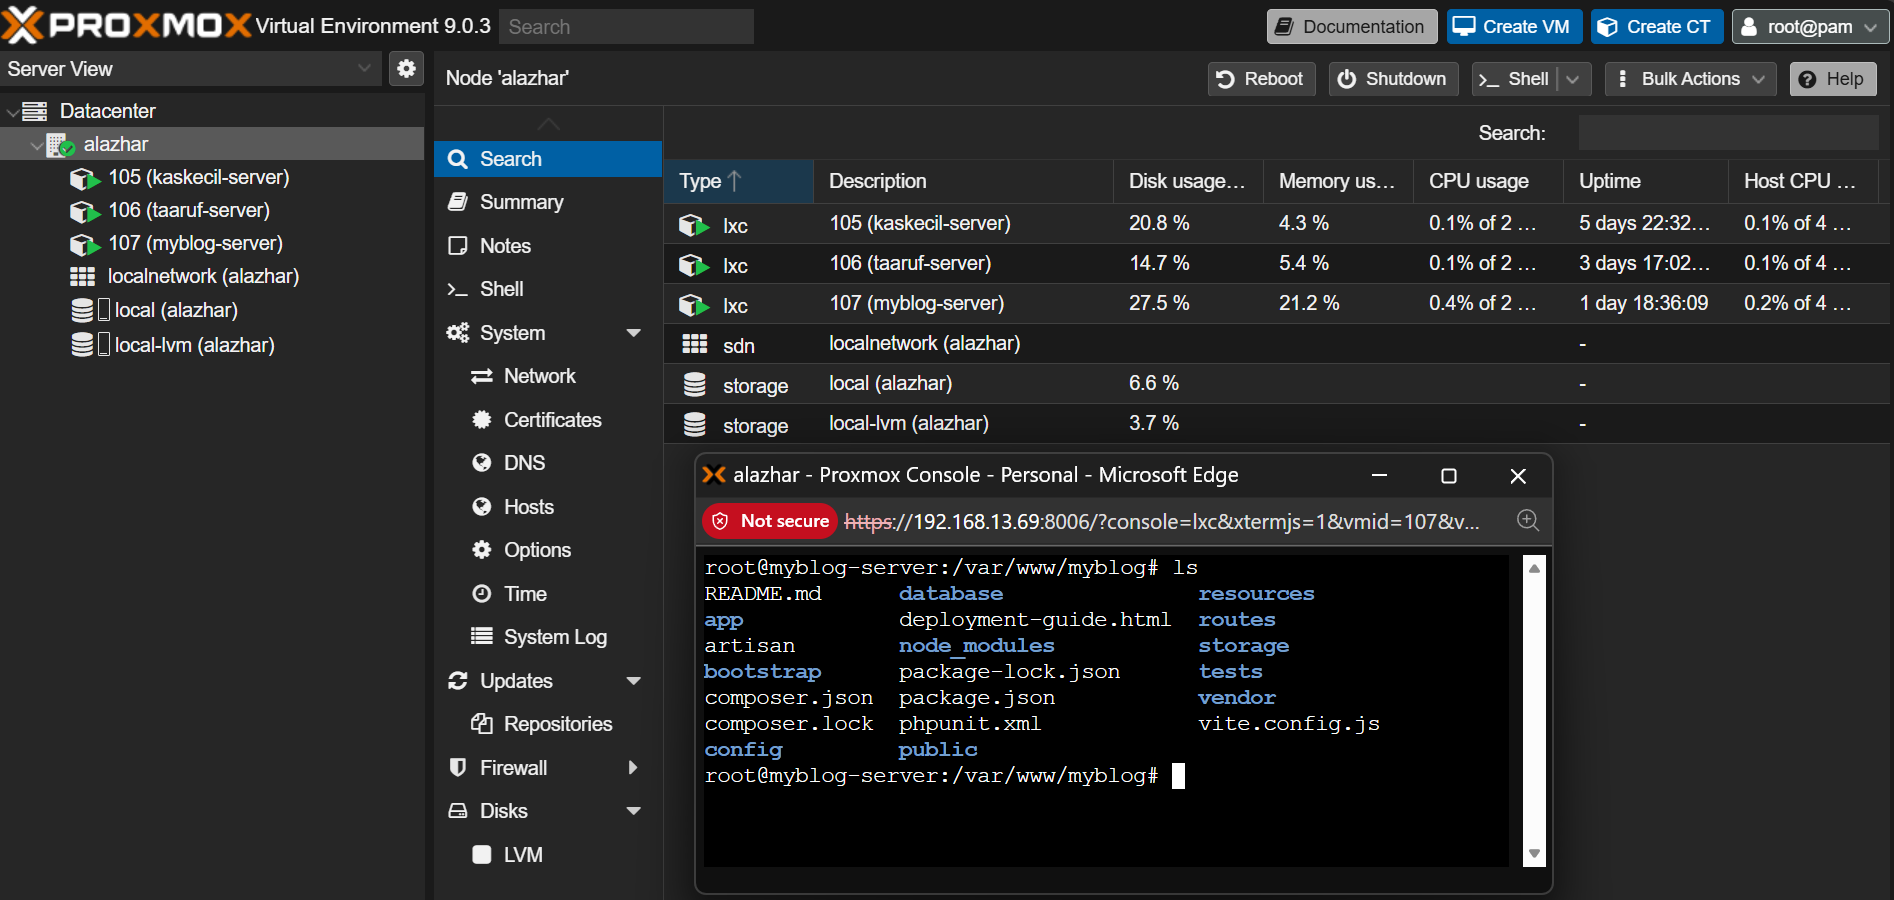Viewport: 1894px width, 900px height.
Task: Click the Help button
Action: [x=1832, y=79]
